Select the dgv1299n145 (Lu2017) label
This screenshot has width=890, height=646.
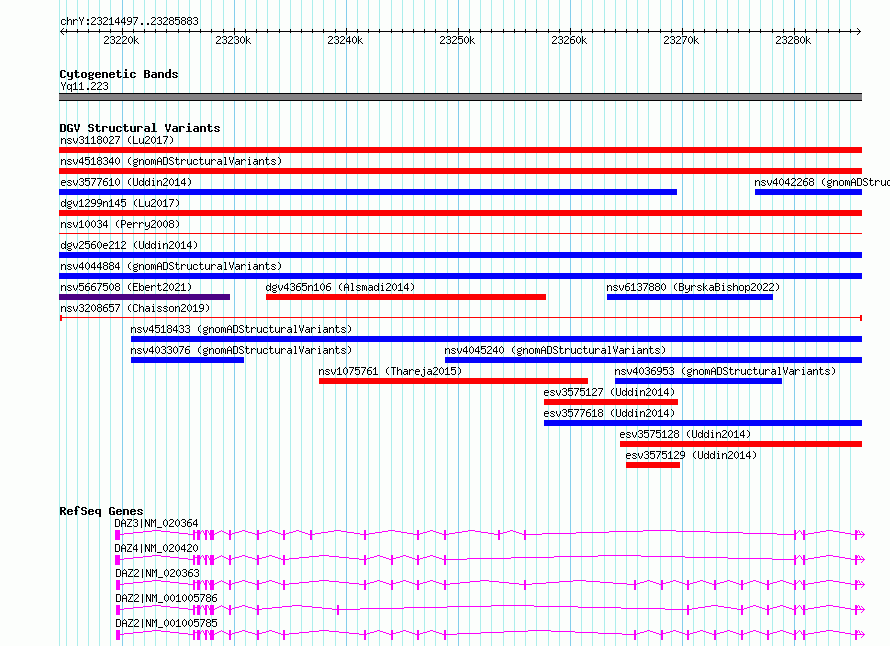120,203
